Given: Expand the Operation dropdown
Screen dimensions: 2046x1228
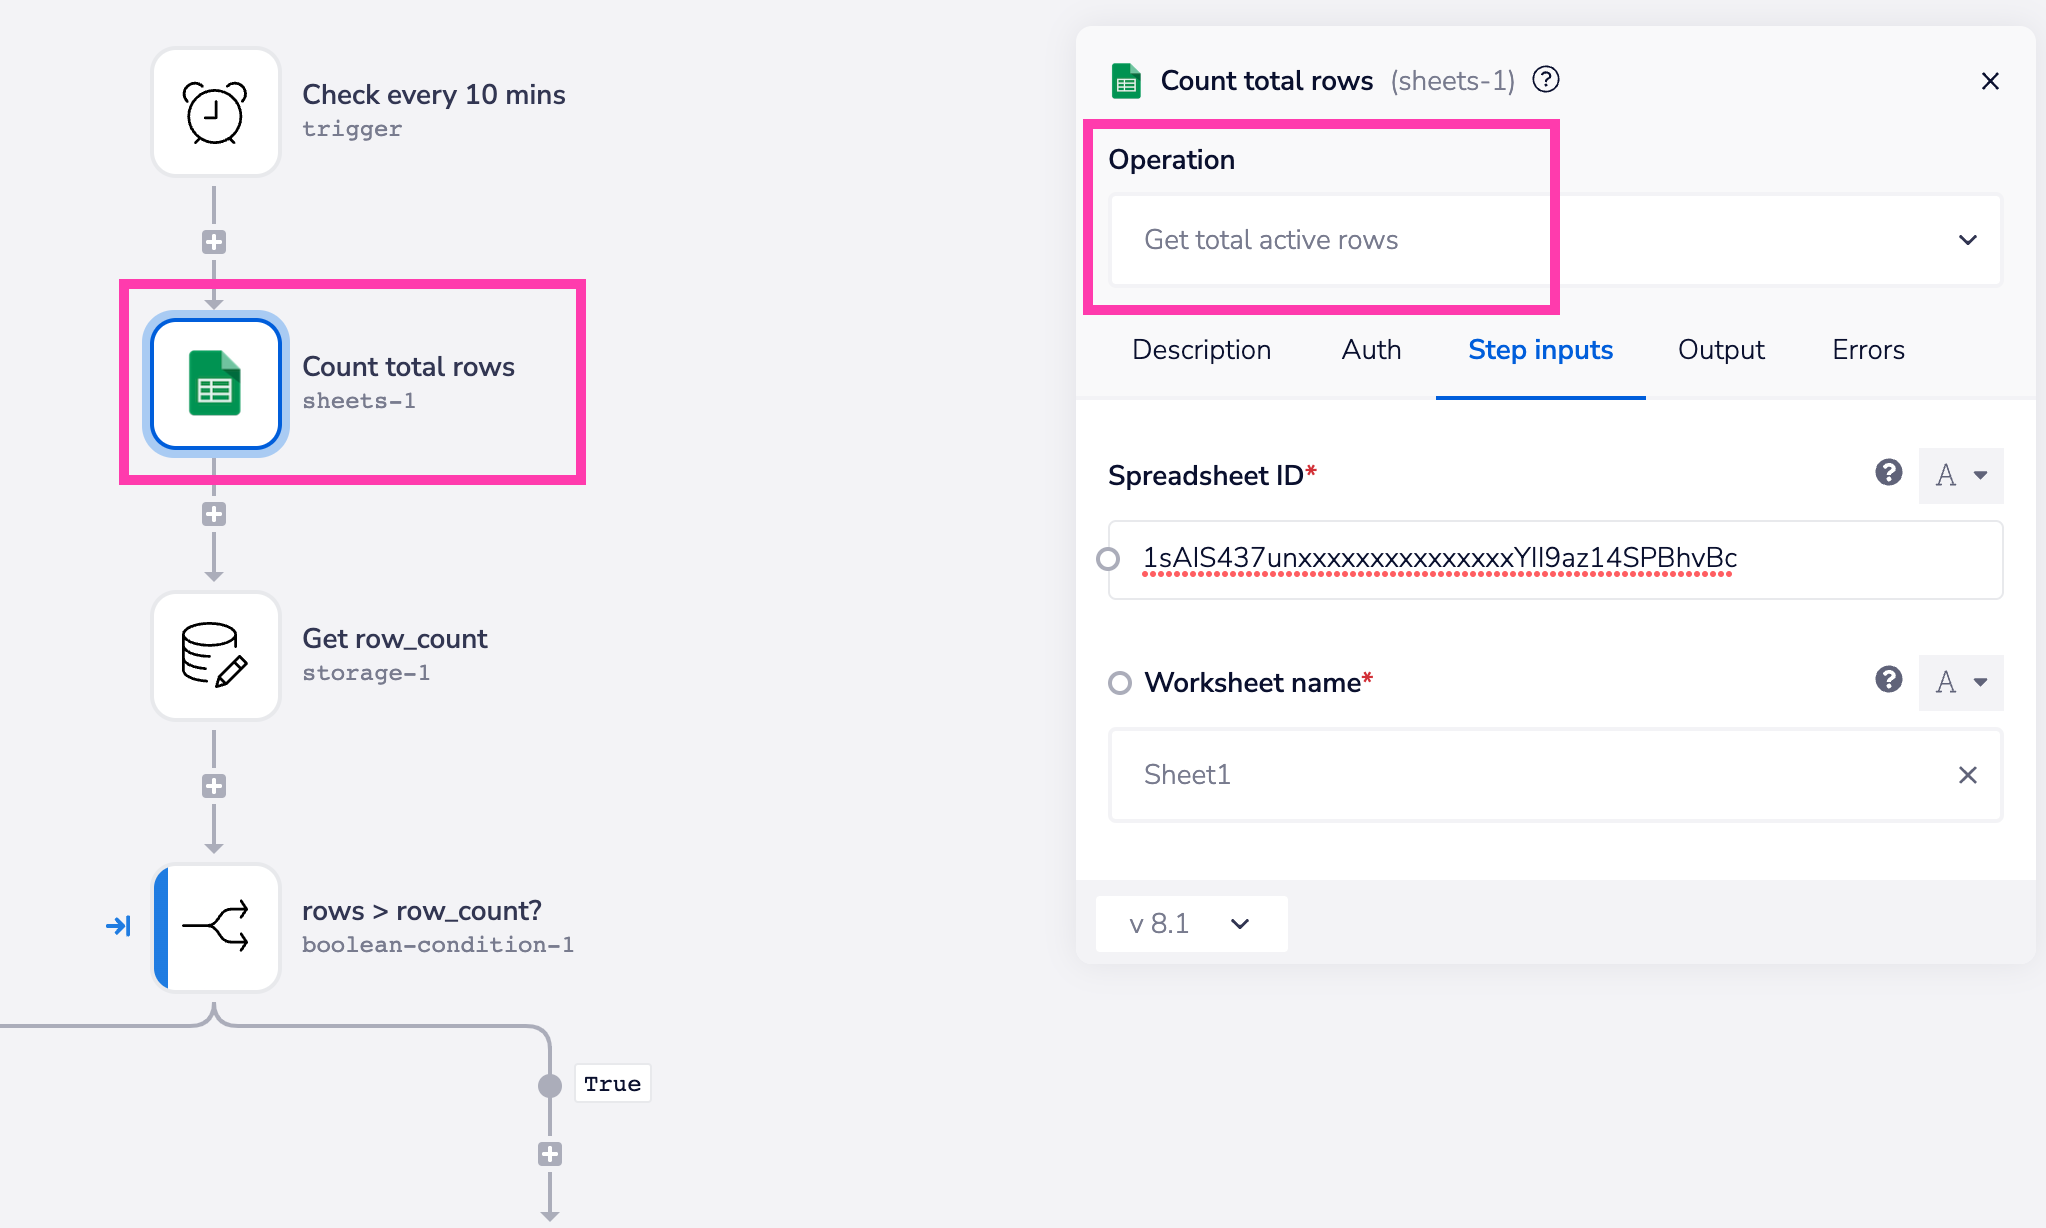Looking at the screenshot, I should [1967, 240].
